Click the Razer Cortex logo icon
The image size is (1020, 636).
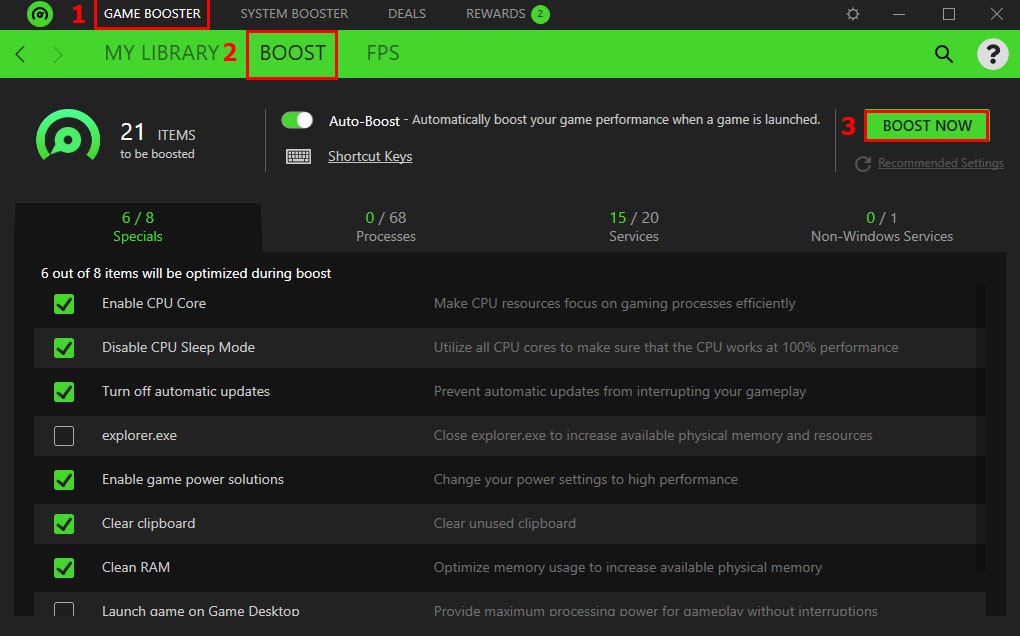coord(40,14)
